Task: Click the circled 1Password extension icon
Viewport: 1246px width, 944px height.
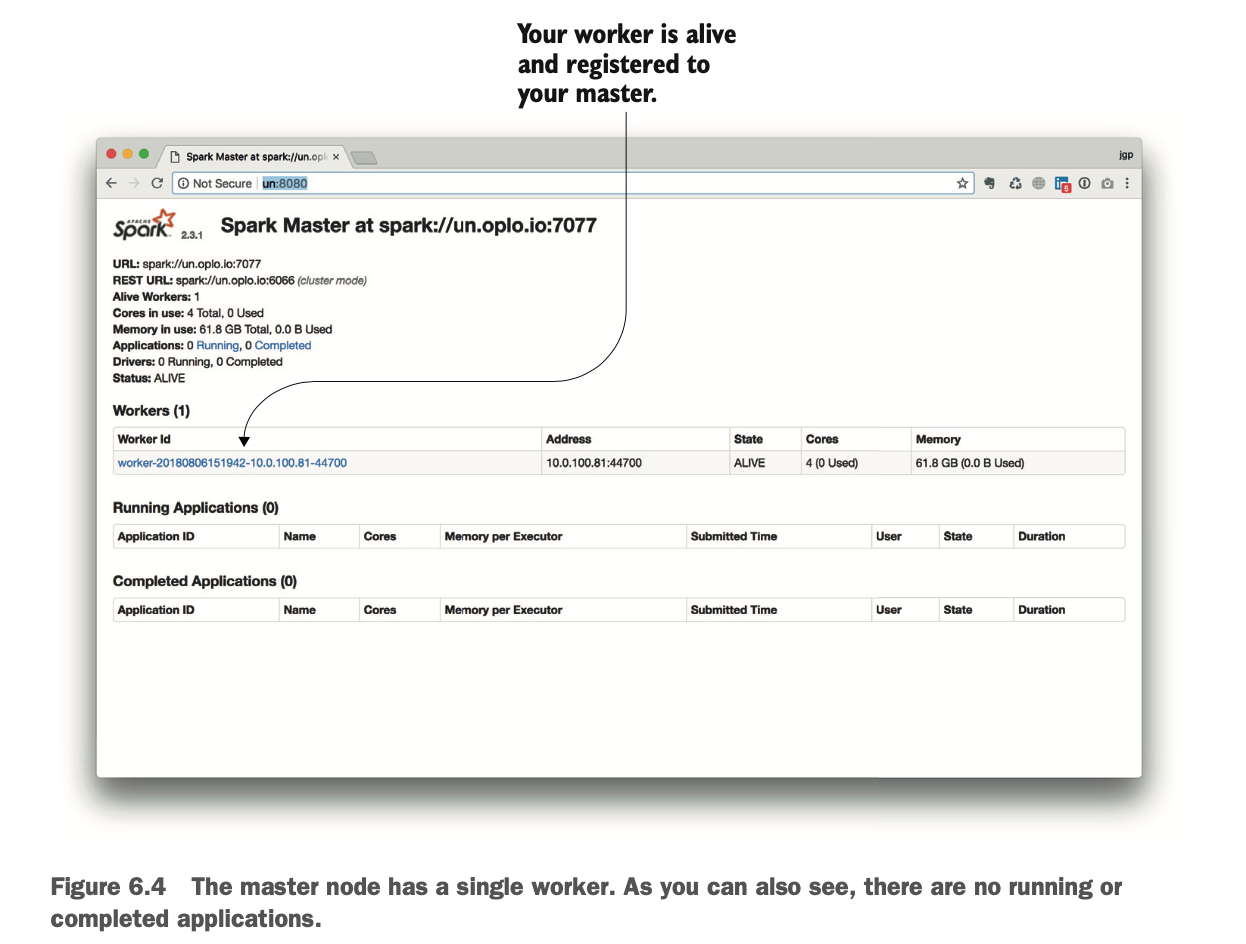Action: pos(1085,184)
